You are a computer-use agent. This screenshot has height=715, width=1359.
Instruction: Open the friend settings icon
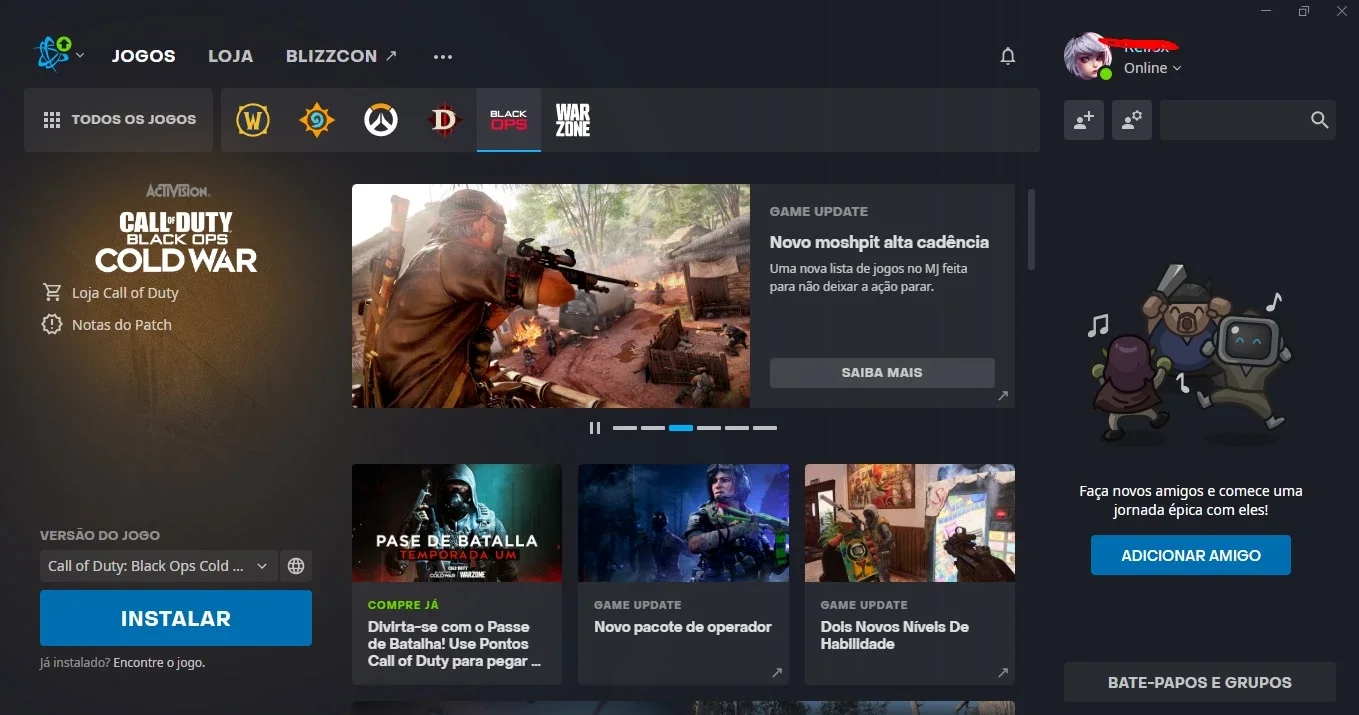(x=1132, y=120)
